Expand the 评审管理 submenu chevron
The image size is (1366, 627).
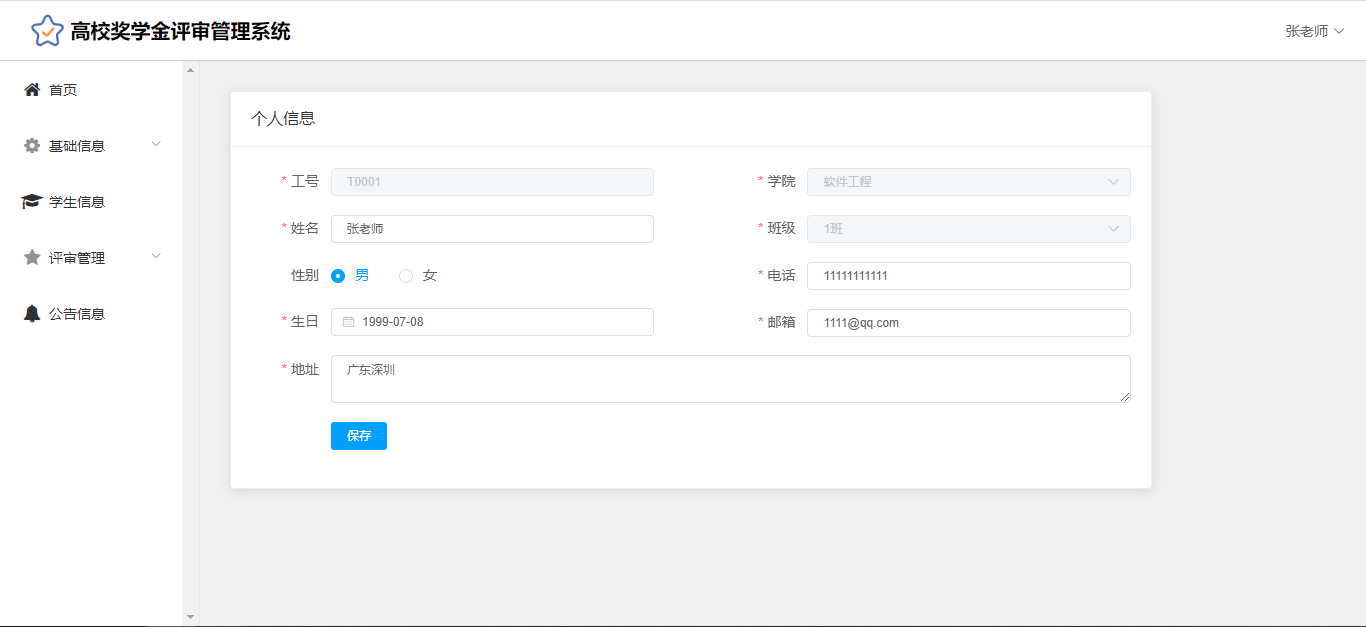[x=156, y=256]
